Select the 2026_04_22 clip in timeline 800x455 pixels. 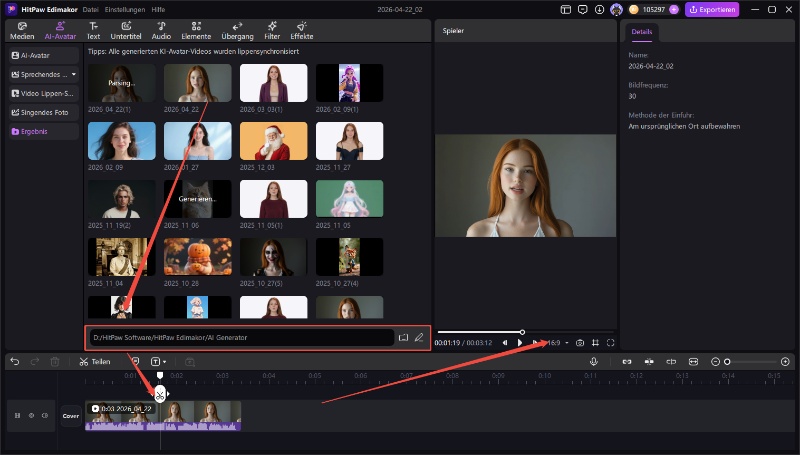point(163,416)
